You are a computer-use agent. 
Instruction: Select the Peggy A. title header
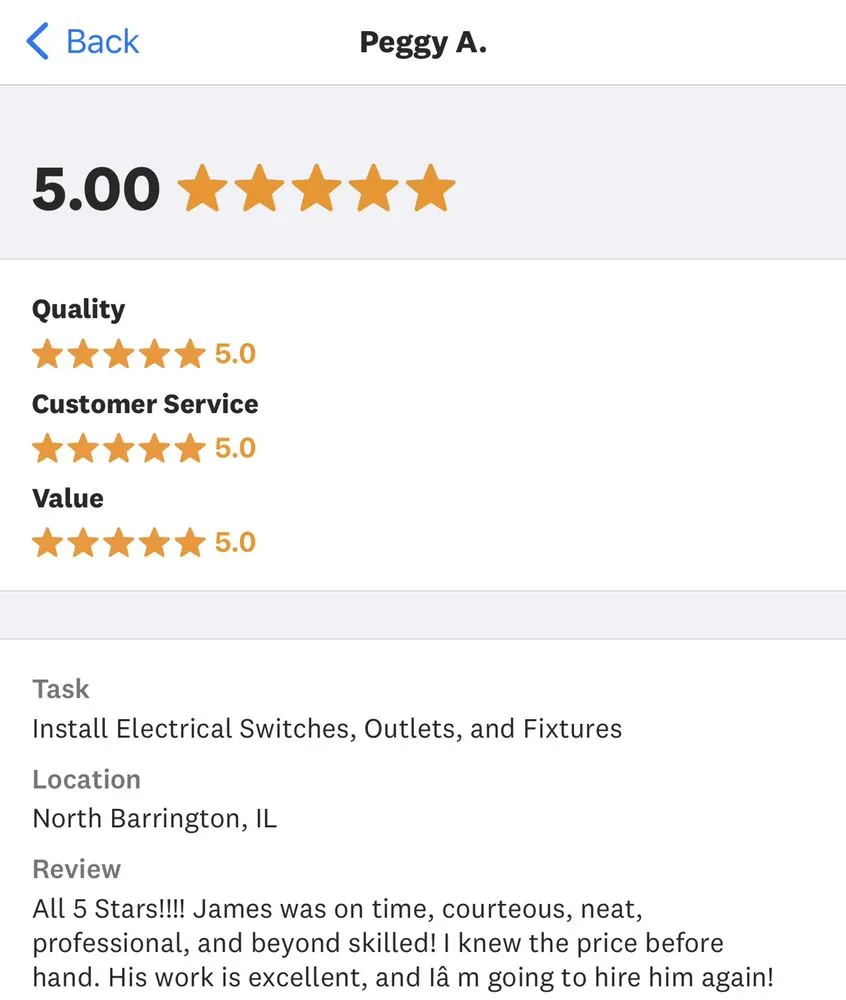423,42
